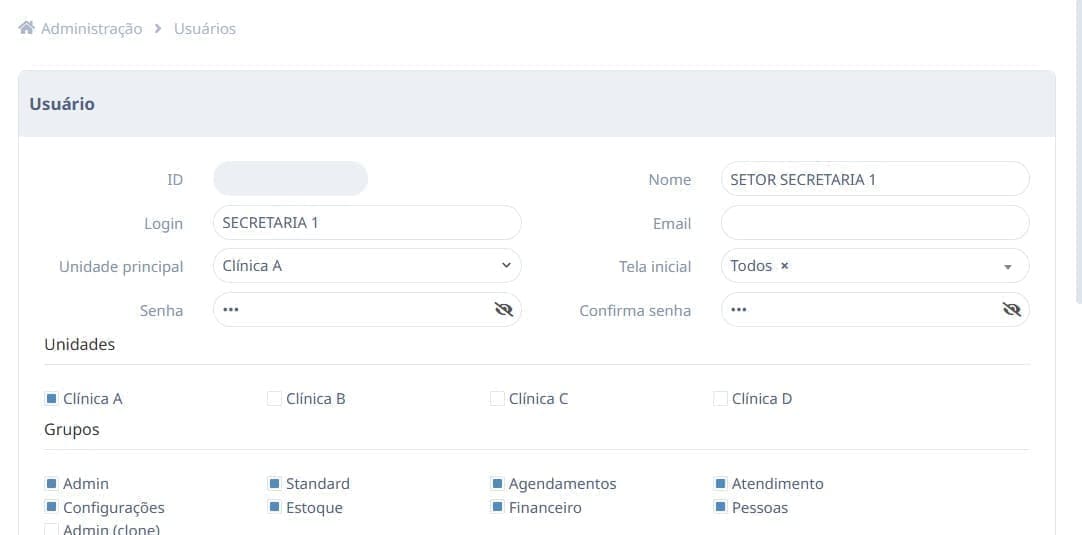Enable the Clínica B unit checkbox
Image resolution: width=1082 pixels, height=535 pixels.
click(274, 398)
